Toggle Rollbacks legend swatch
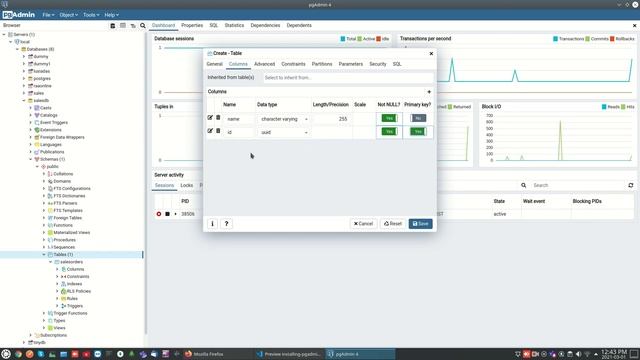The image size is (640, 360). (612, 39)
